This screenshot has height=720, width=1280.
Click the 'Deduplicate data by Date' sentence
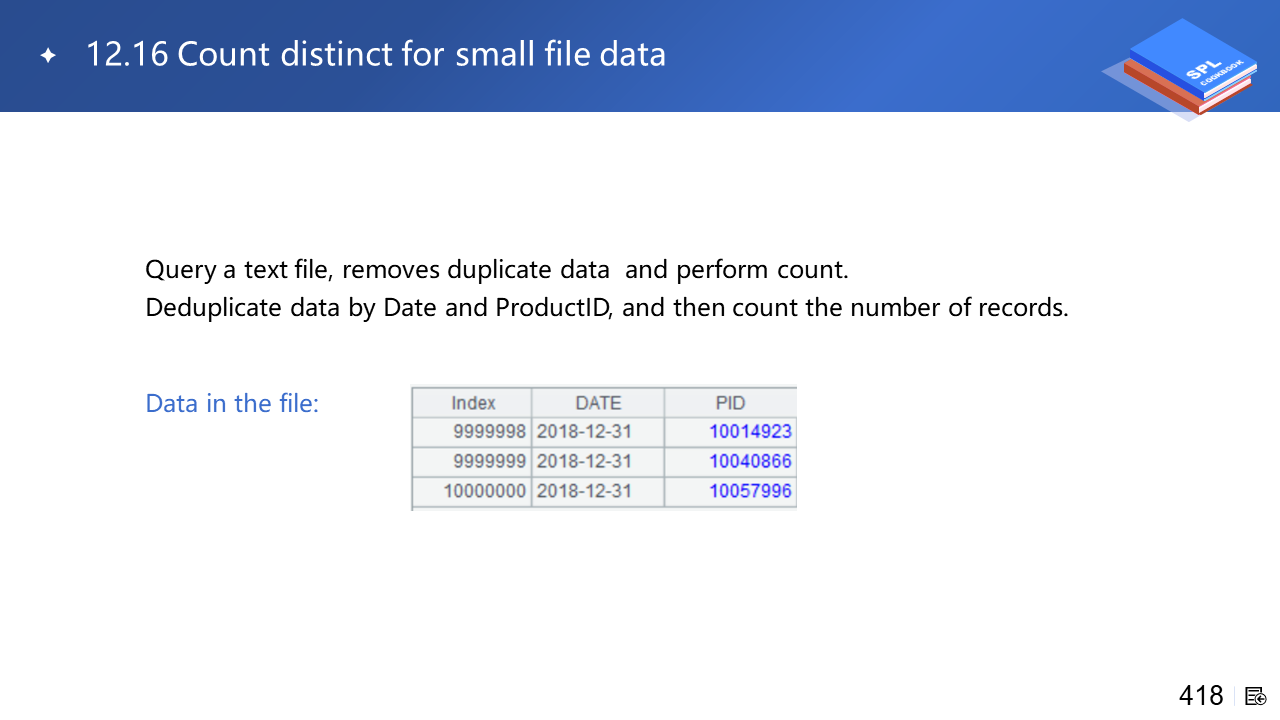pos(606,307)
